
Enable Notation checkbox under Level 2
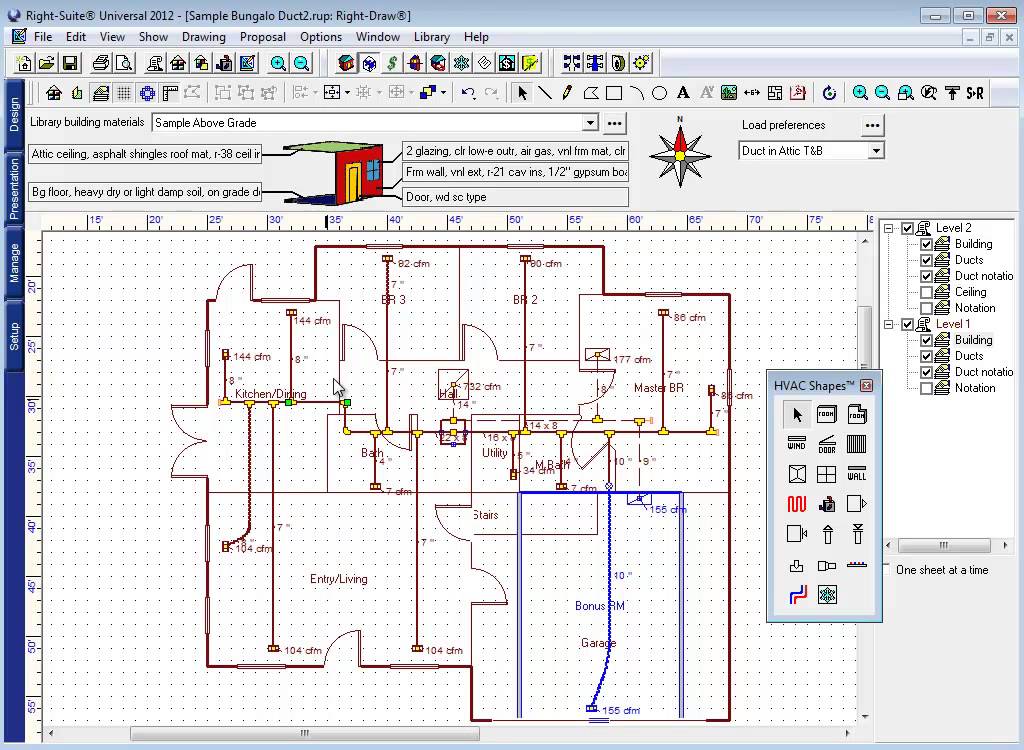[x=926, y=308]
